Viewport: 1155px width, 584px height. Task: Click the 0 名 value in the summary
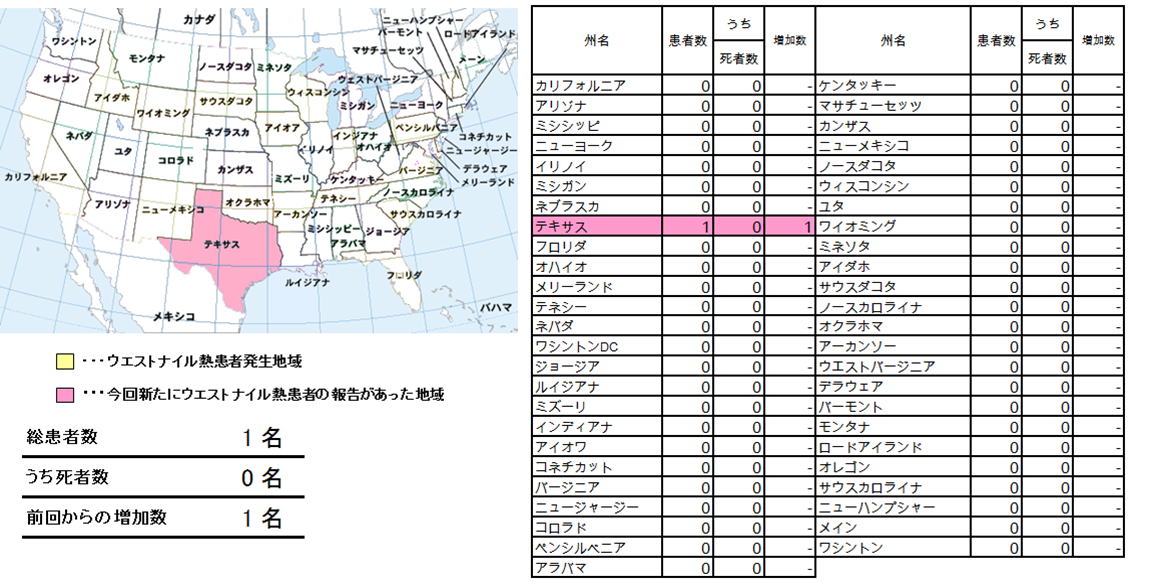point(262,479)
